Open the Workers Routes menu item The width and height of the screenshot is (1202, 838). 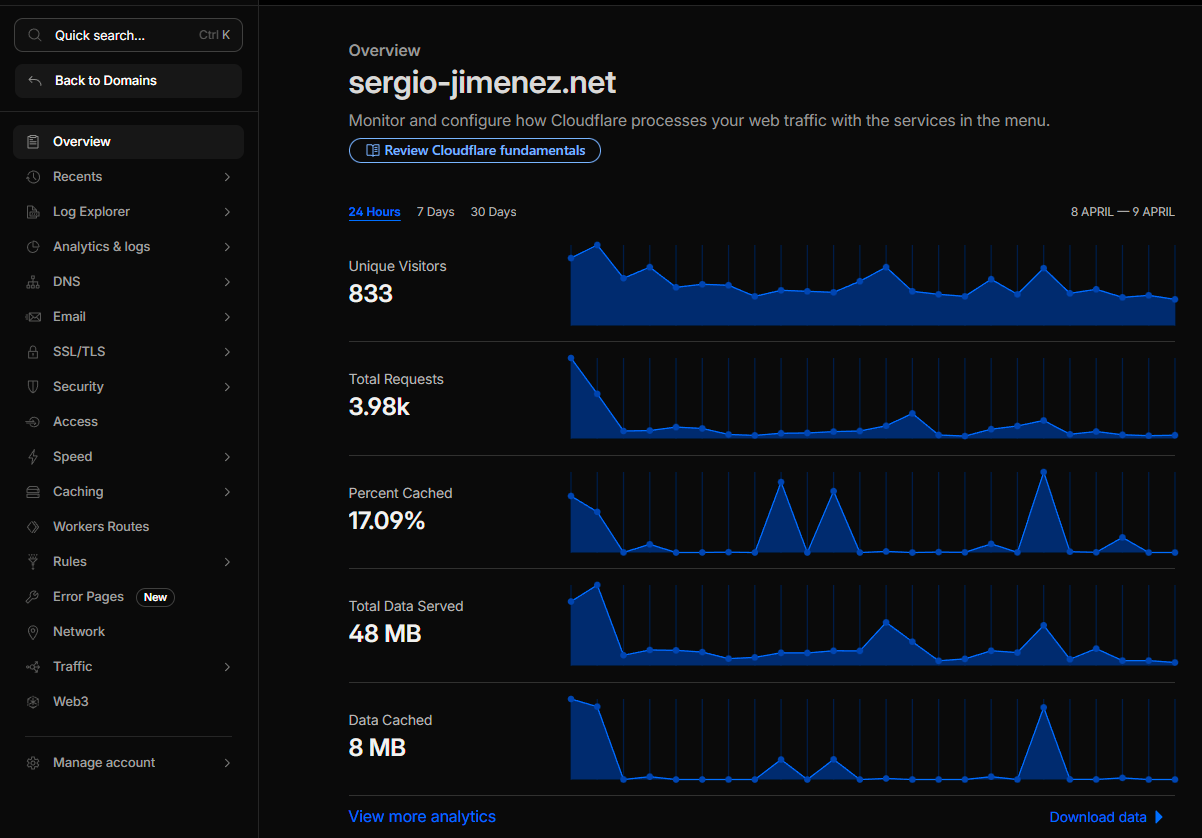[x=128, y=527]
